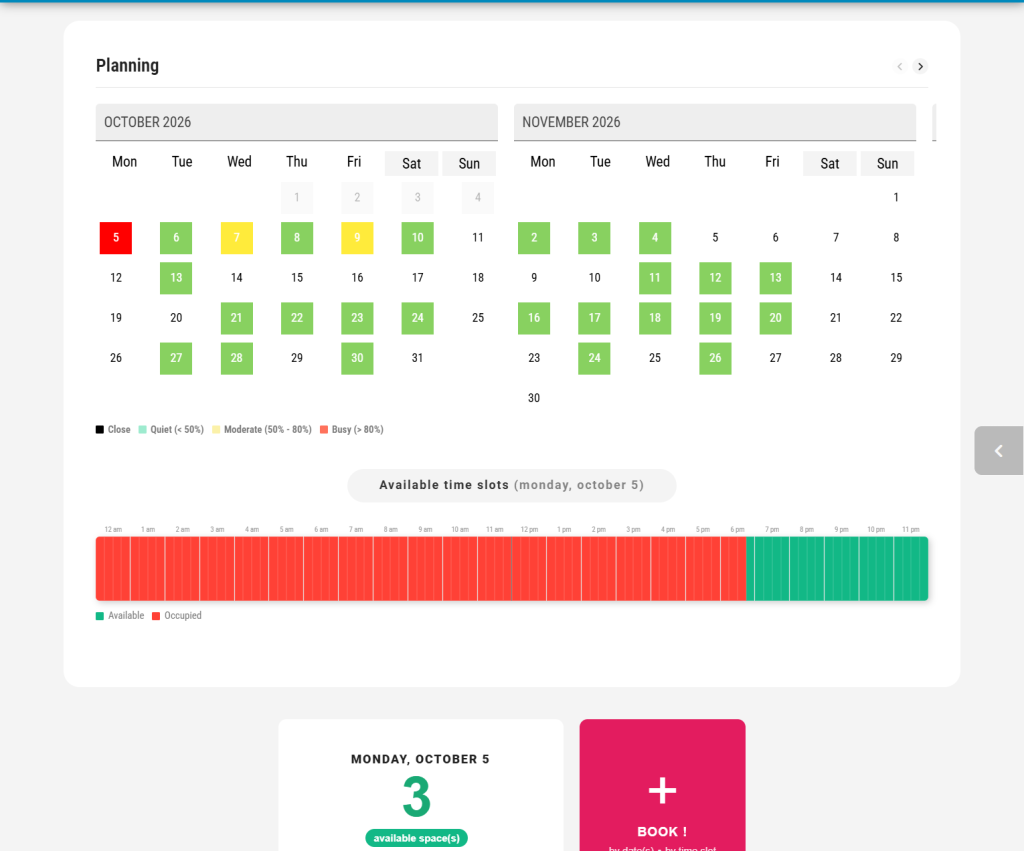Choose November 3 on the calendar
The width and height of the screenshot is (1024, 851).
(594, 238)
